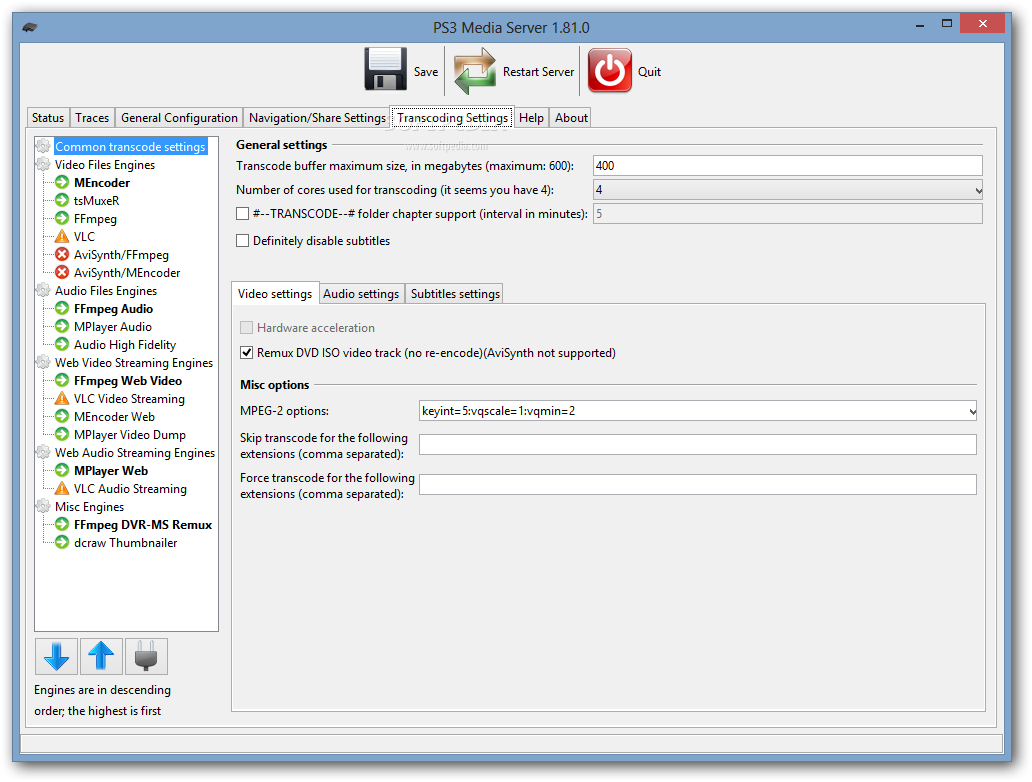Select the FFmpeg DVR-MS Remux entry
The height and width of the screenshot is (782, 1032).
[143, 525]
